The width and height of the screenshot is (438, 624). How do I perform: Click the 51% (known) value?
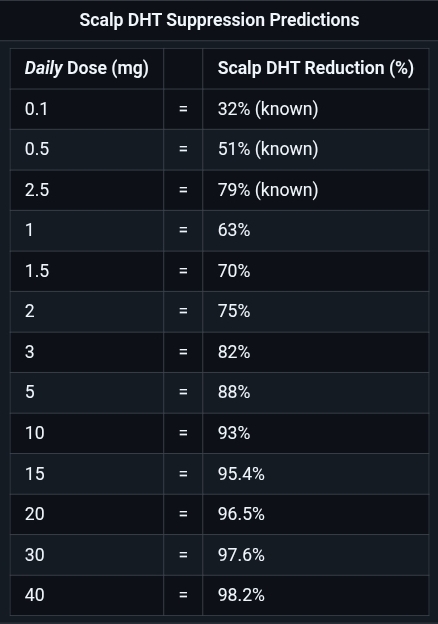[x=268, y=149]
